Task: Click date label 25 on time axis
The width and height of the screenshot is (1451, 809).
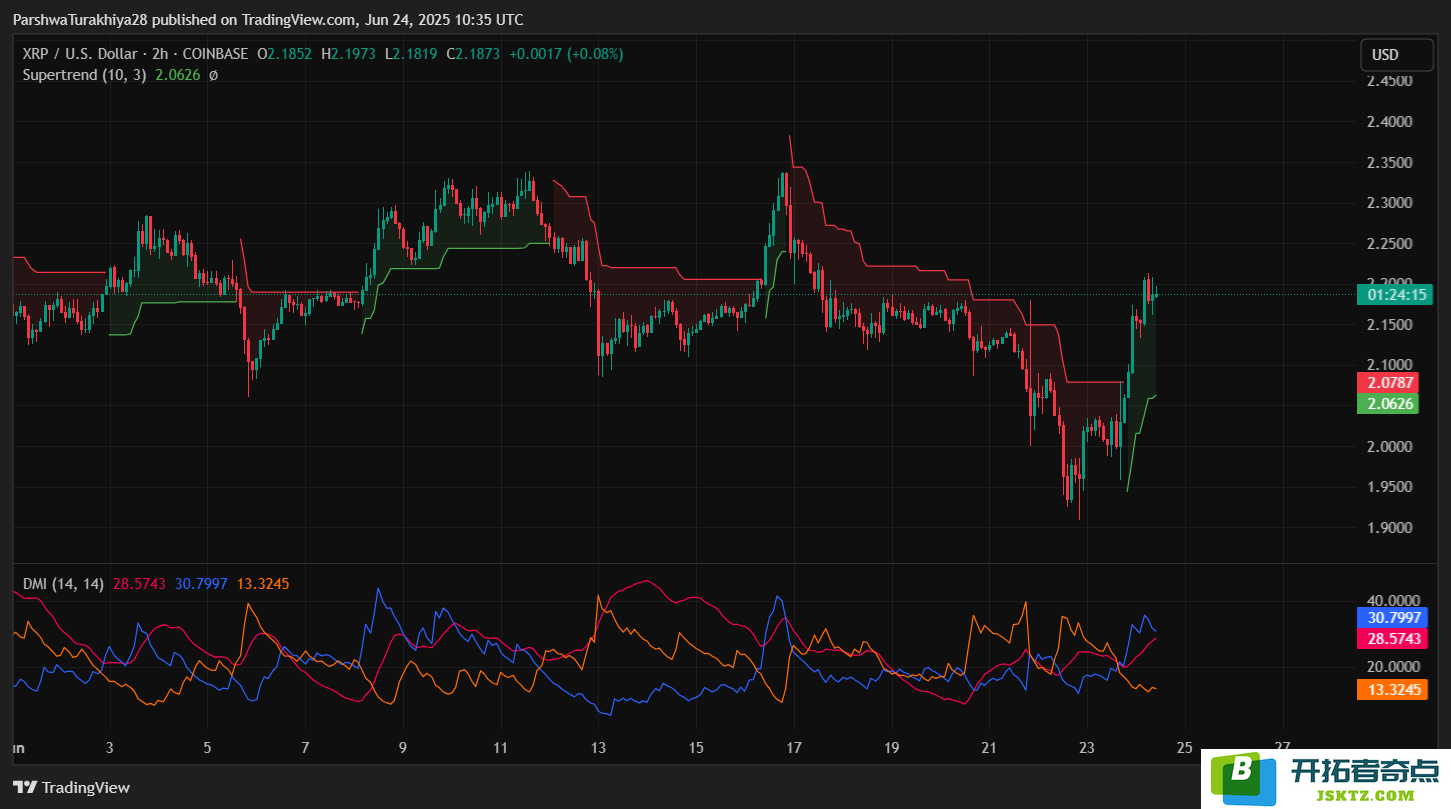Action: click(x=1185, y=747)
